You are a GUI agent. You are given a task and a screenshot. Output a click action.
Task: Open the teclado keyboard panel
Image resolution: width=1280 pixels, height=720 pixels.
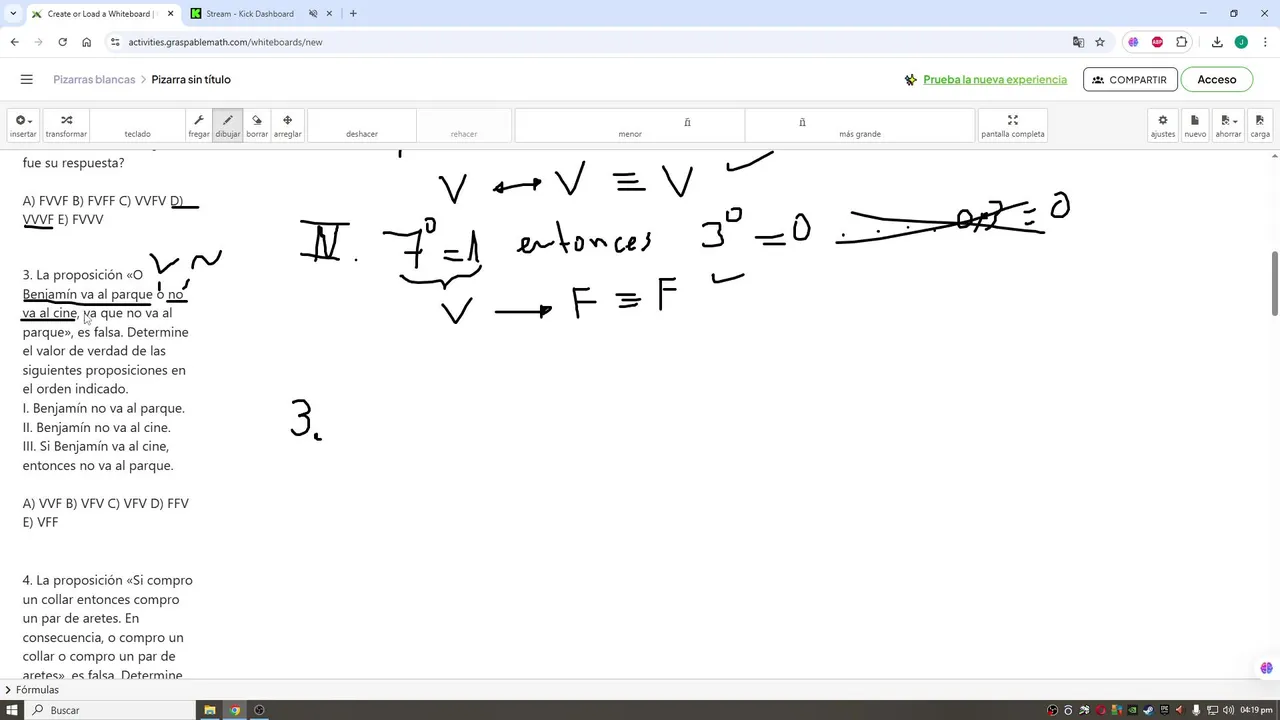(x=137, y=126)
